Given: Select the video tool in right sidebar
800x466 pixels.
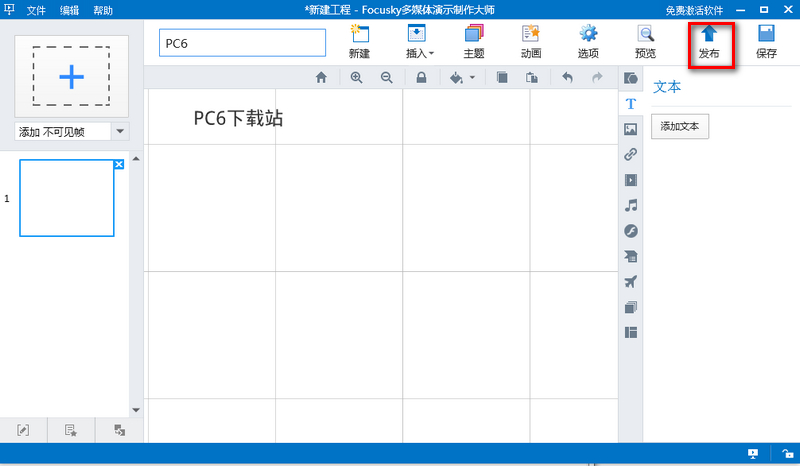Looking at the screenshot, I should 631,180.
